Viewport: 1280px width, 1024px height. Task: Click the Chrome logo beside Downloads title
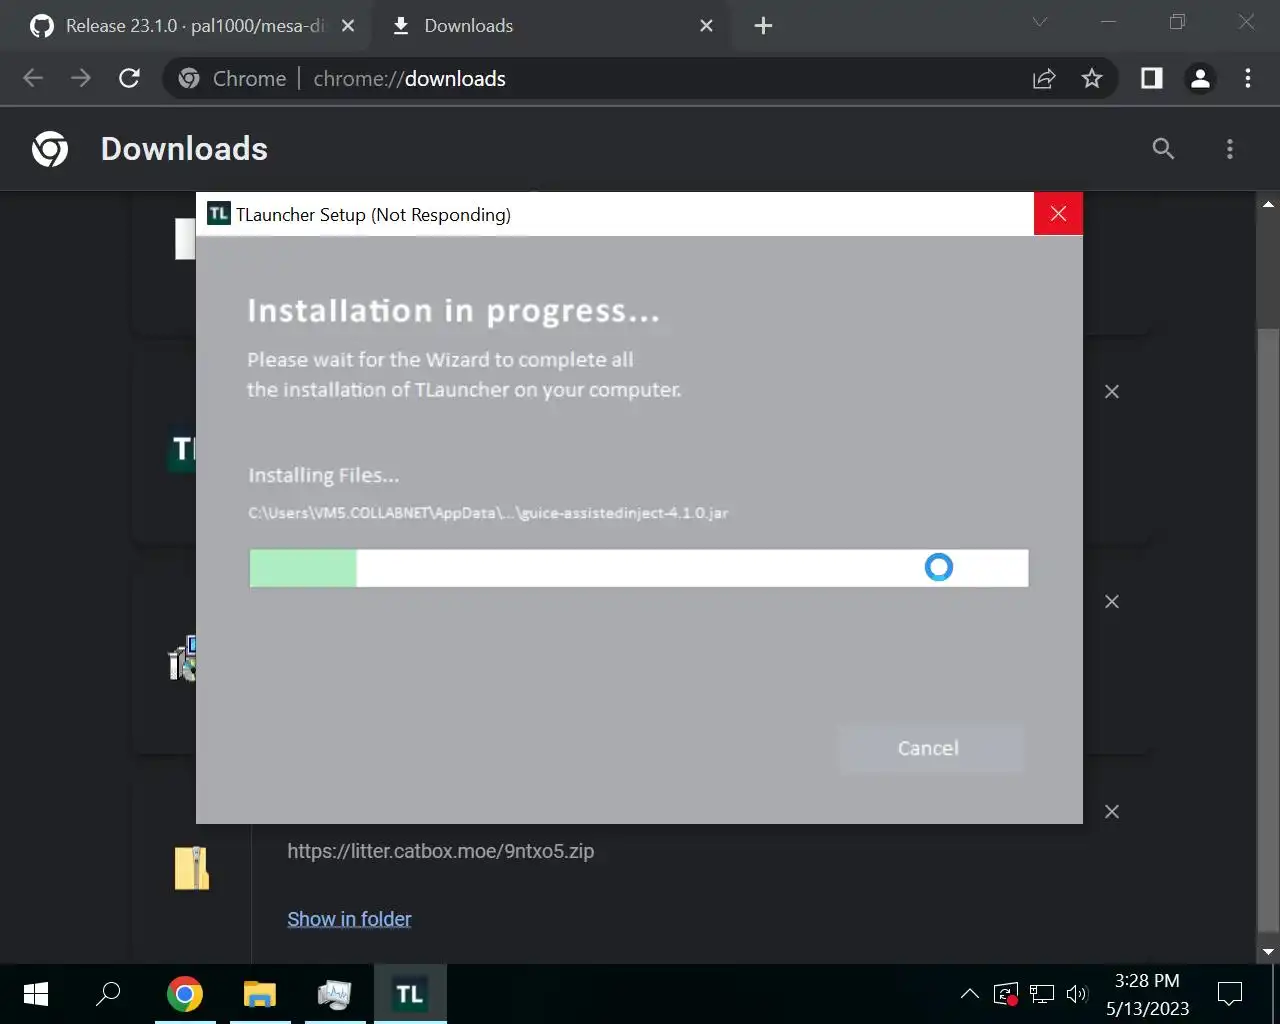[x=50, y=149]
